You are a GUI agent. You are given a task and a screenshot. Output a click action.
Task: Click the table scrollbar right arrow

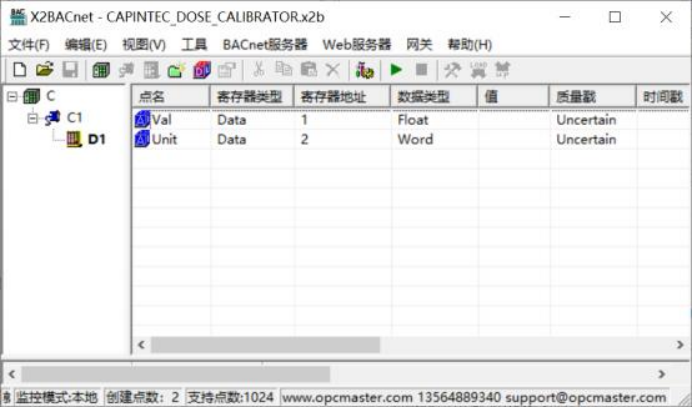(680, 345)
